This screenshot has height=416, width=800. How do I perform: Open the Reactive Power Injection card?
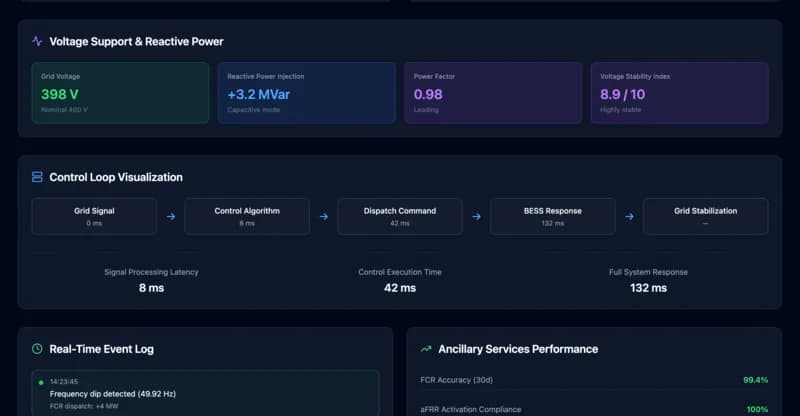pos(306,93)
